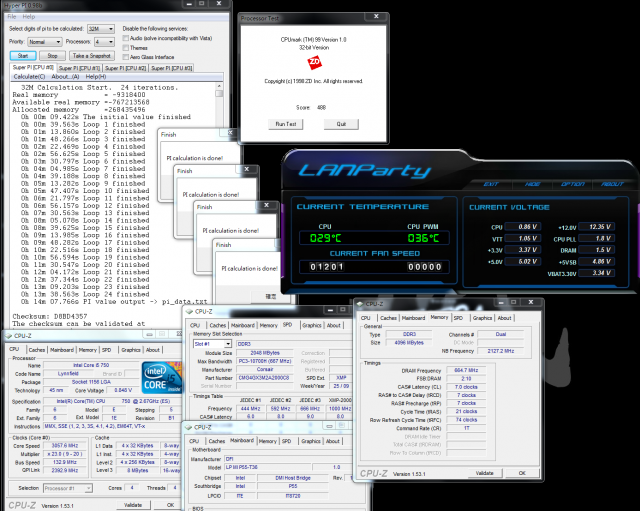Click the Core Speed value 3057.6 MHz
This screenshot has width=640, height=511.
click(x=65, y=446)
